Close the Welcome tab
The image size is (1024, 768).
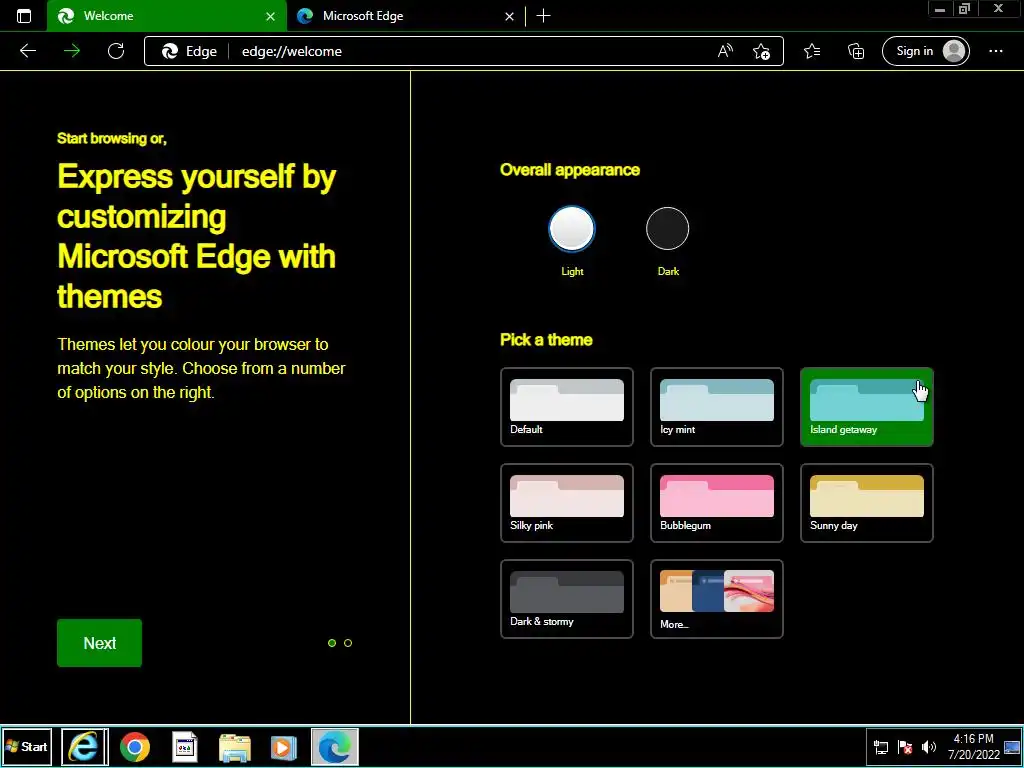coord(270,16)
